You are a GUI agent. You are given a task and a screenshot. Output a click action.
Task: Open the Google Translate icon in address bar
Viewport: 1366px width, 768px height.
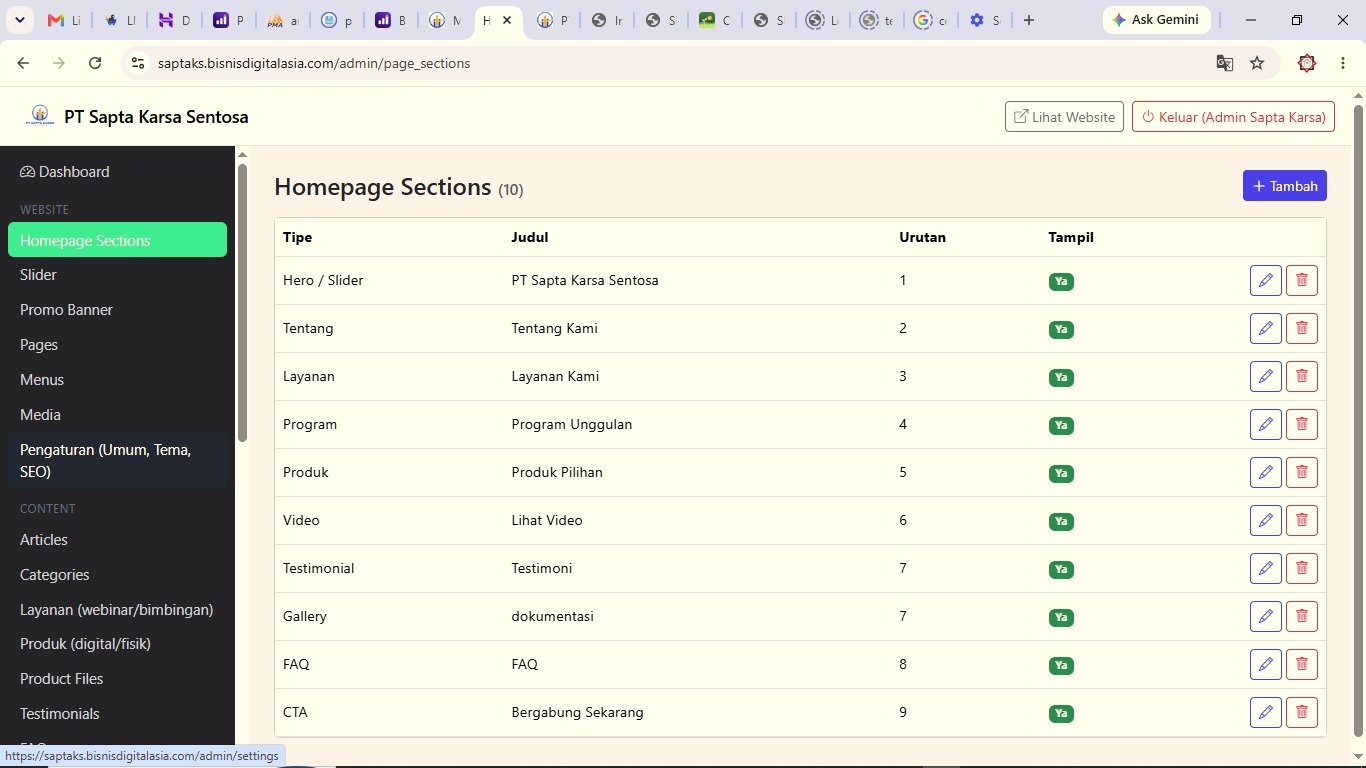[1224, 63]
